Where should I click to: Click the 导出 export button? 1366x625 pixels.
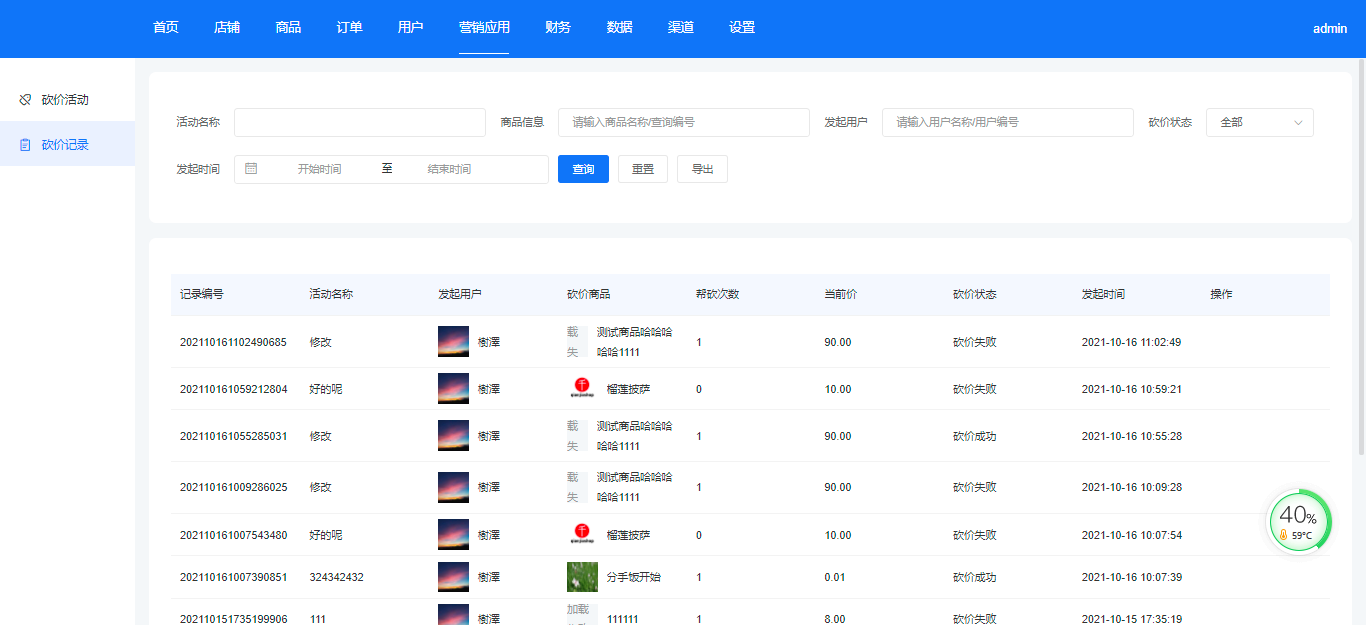[702, 169]
